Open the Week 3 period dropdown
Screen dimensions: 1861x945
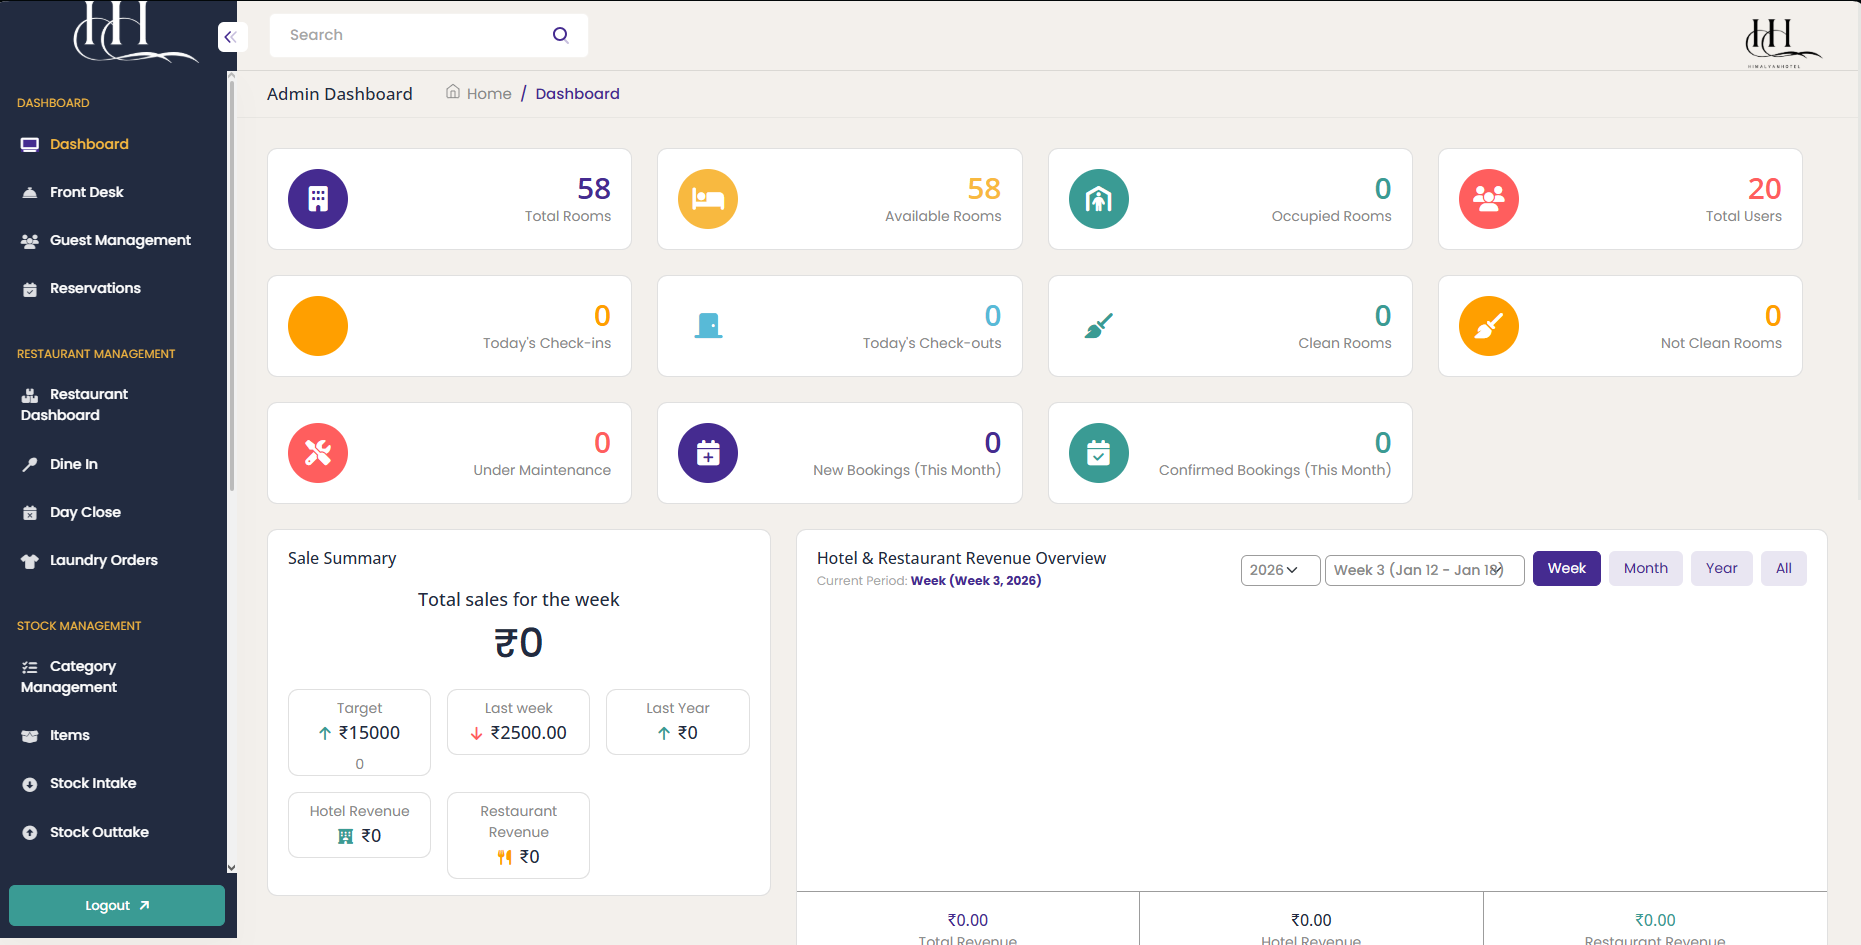[x=1423, y=570]
